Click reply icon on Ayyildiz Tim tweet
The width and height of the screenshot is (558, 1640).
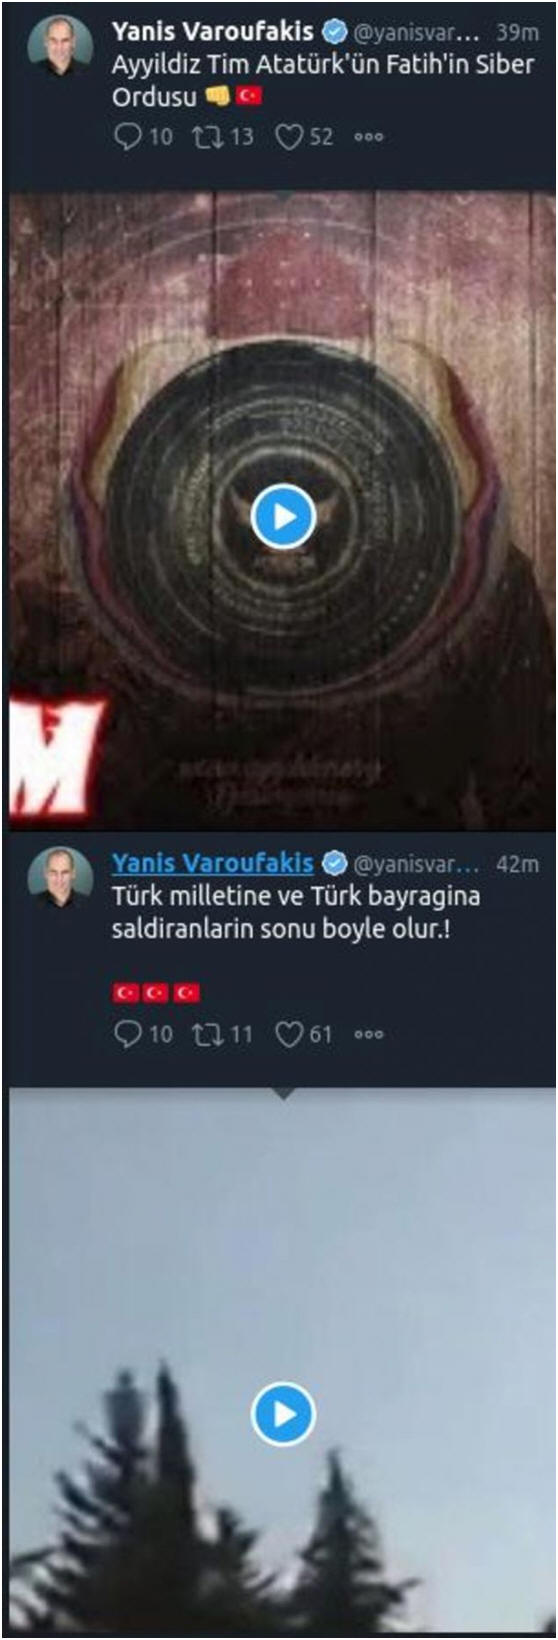tap(129, 137)
